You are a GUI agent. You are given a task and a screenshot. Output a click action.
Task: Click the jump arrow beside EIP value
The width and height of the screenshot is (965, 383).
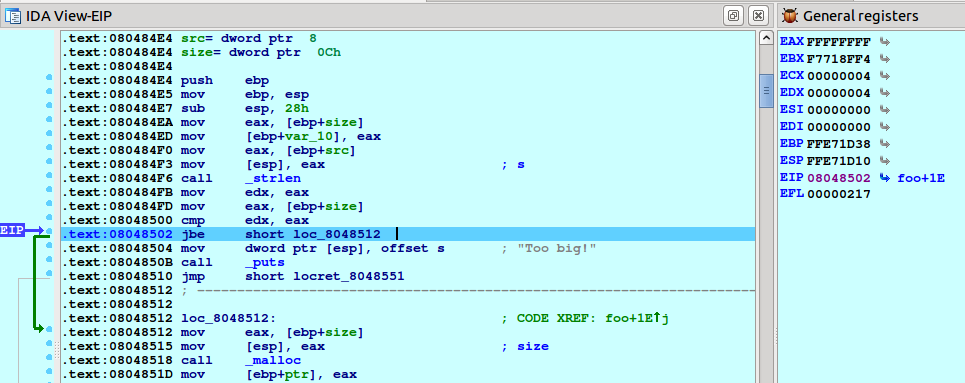(x=885, y=177)
